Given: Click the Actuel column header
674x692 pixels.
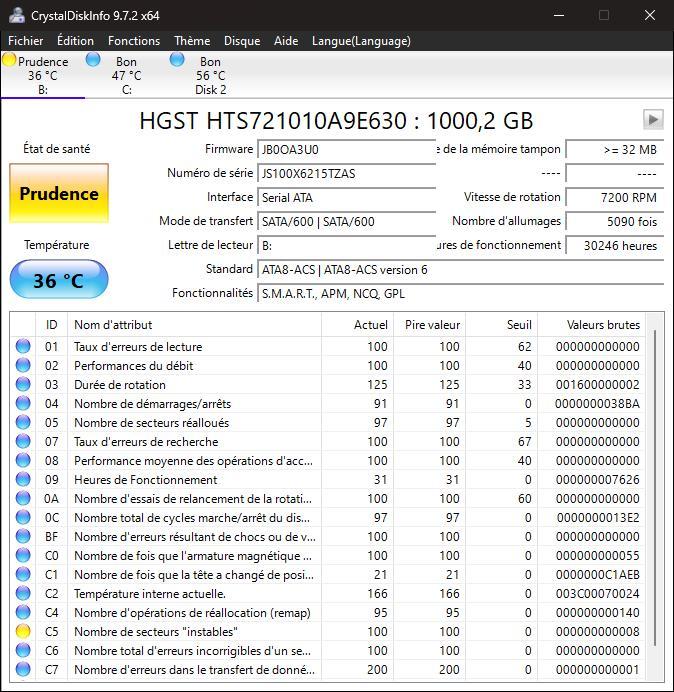Looking at the screenshot, I should pyautogui.click(x=358, y=325).
